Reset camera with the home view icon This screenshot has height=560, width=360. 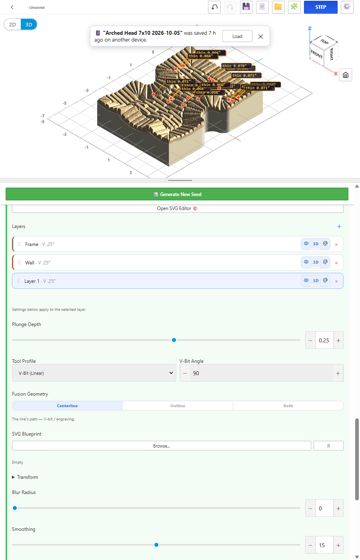tap(345, 75)
